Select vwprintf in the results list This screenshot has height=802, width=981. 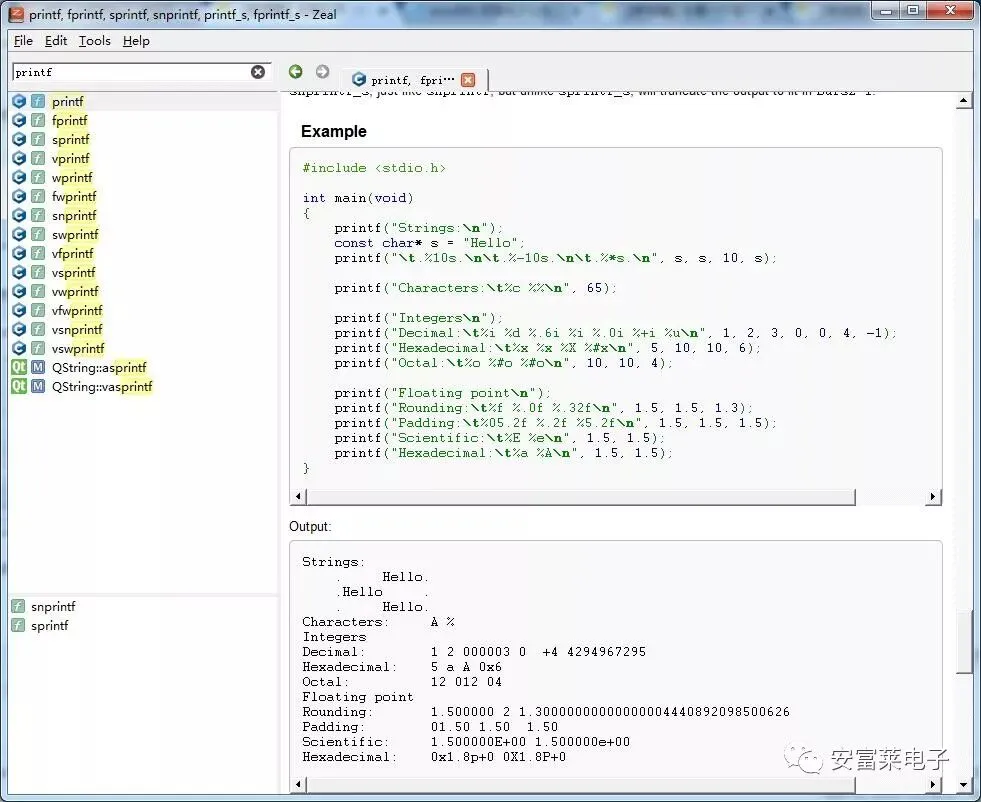click(75, 291)
